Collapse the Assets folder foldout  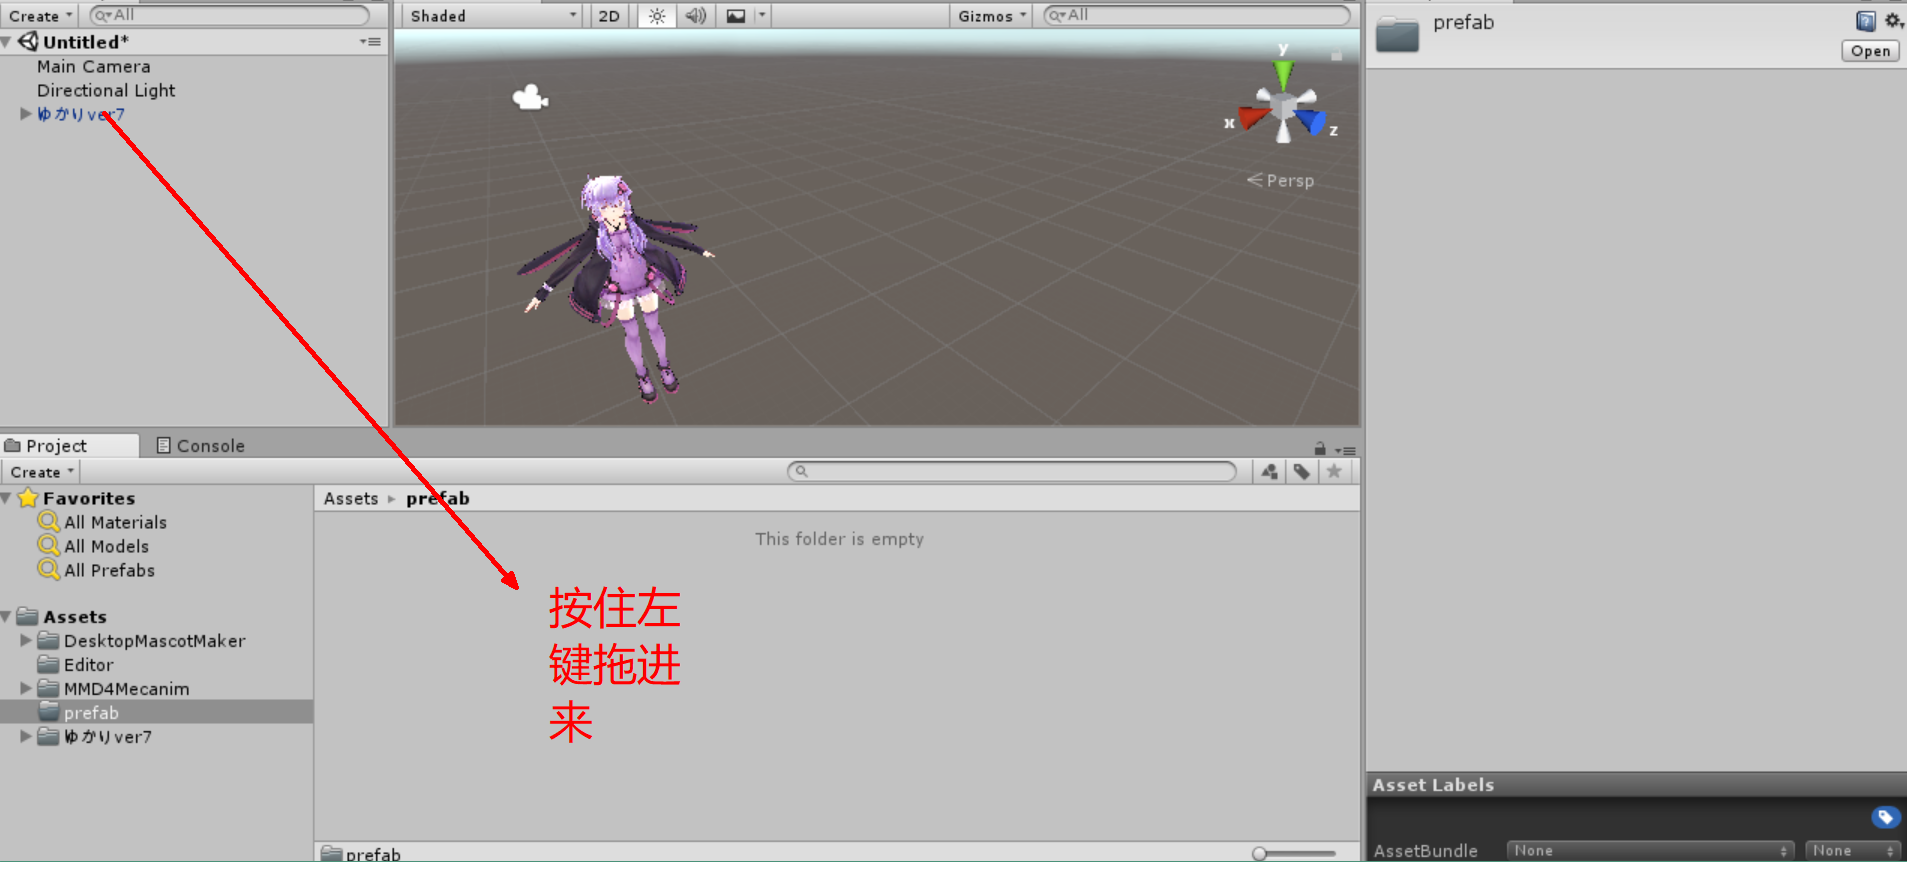(x=7, y=617)
